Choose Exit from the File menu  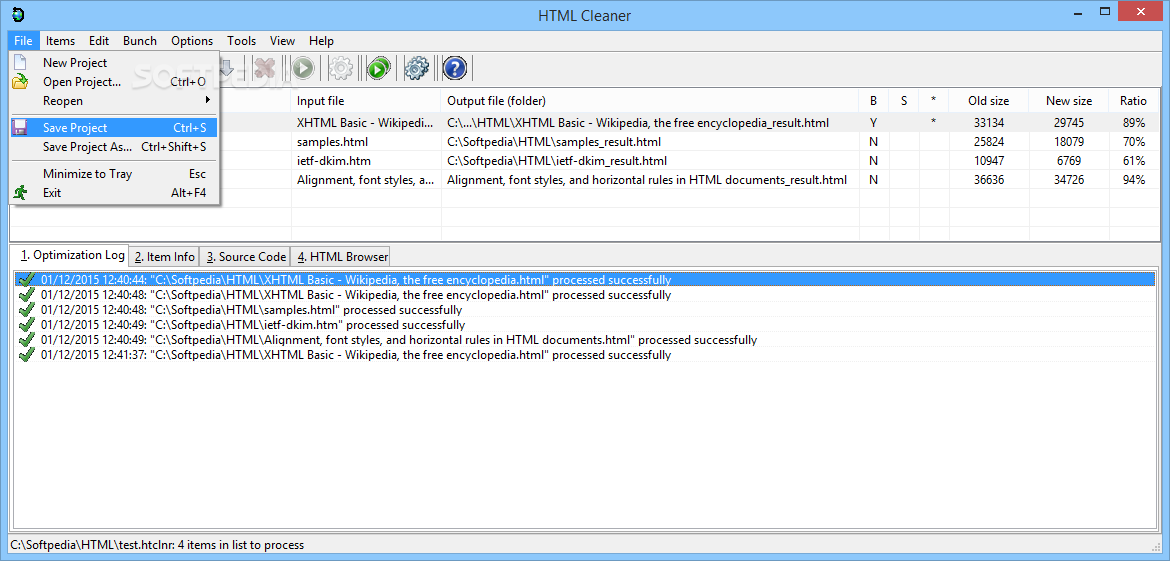click(114, 192)
